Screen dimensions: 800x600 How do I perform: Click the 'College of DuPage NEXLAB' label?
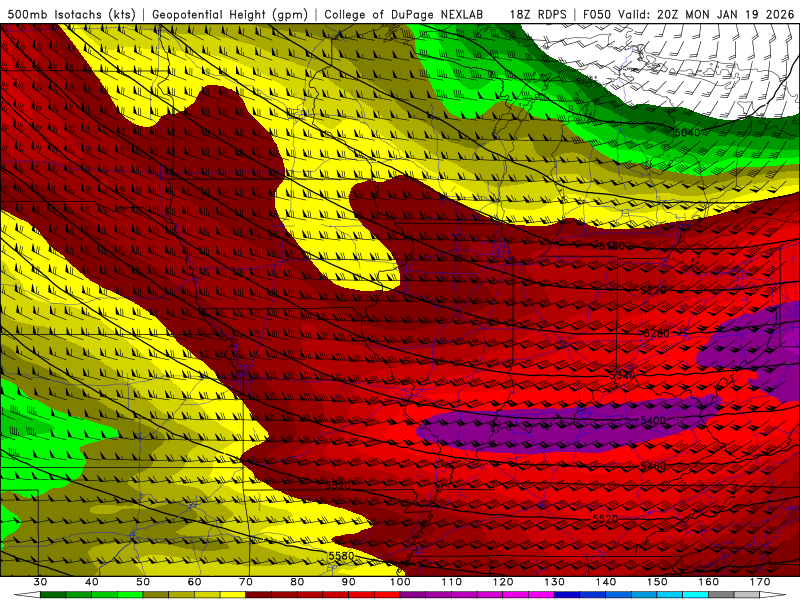click(403, 14)
